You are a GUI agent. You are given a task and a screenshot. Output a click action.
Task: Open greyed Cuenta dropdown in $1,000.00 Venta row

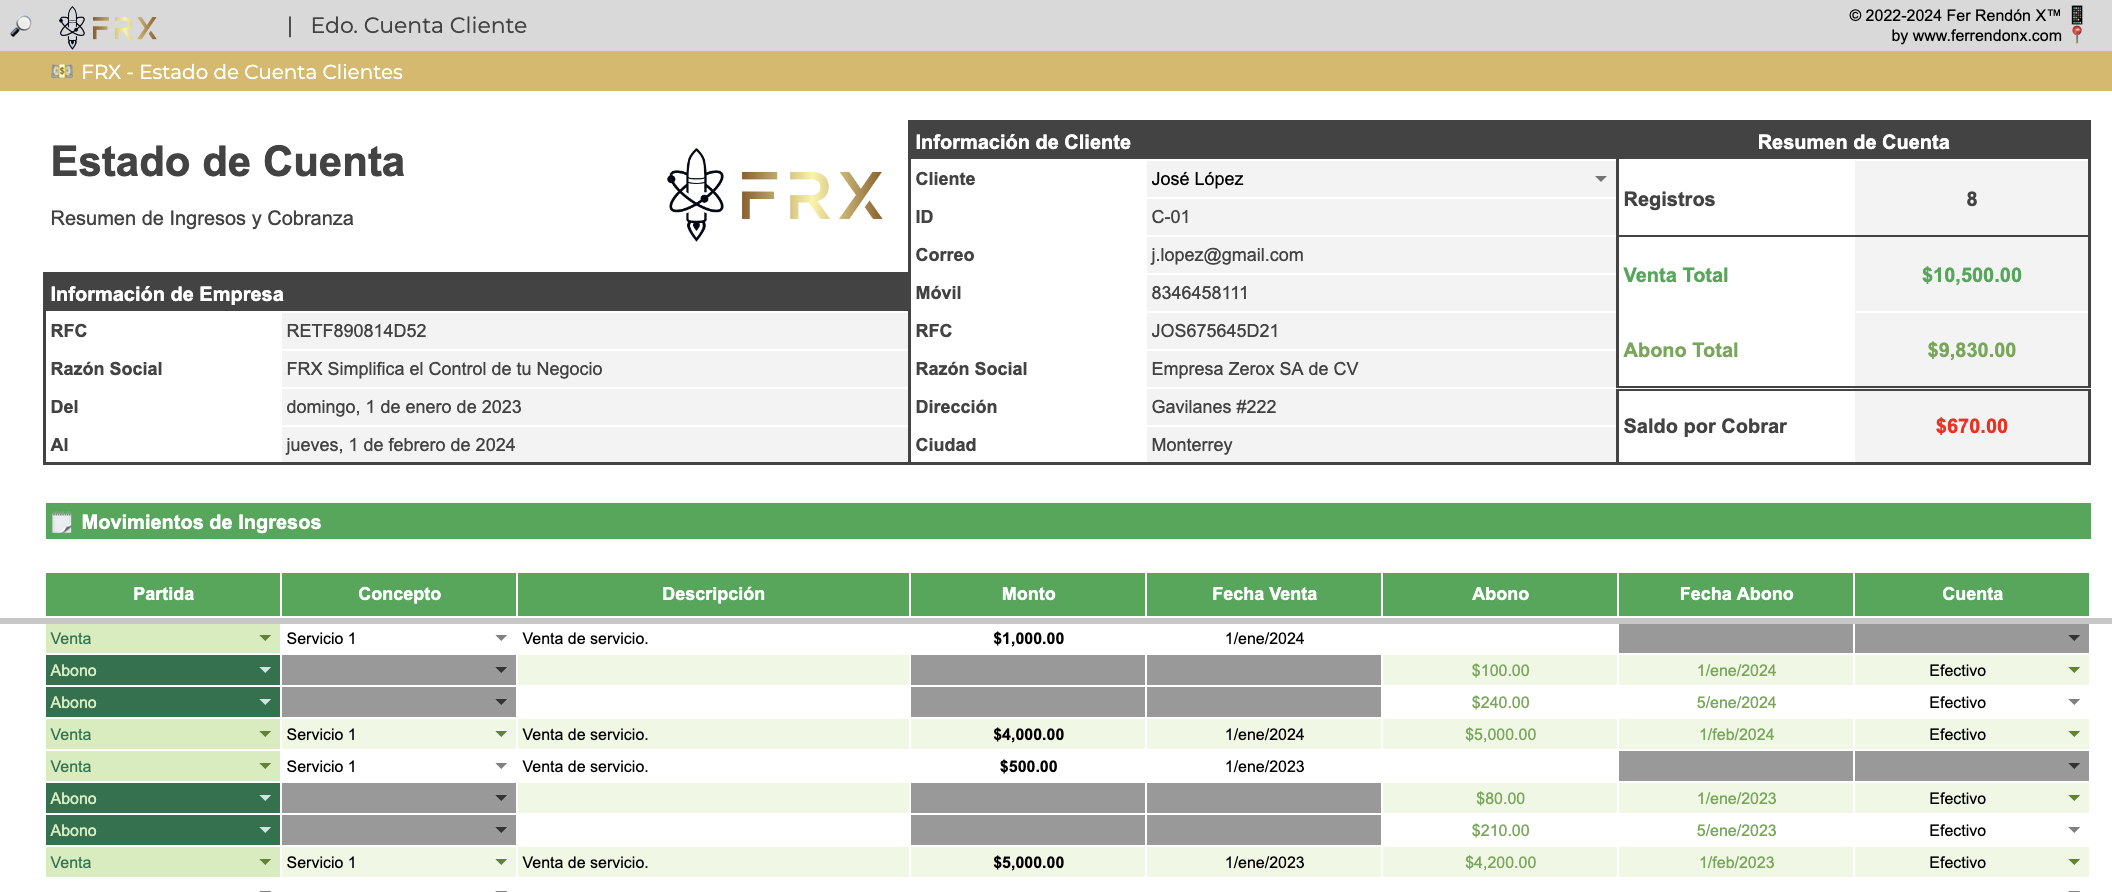[2074, 638]
